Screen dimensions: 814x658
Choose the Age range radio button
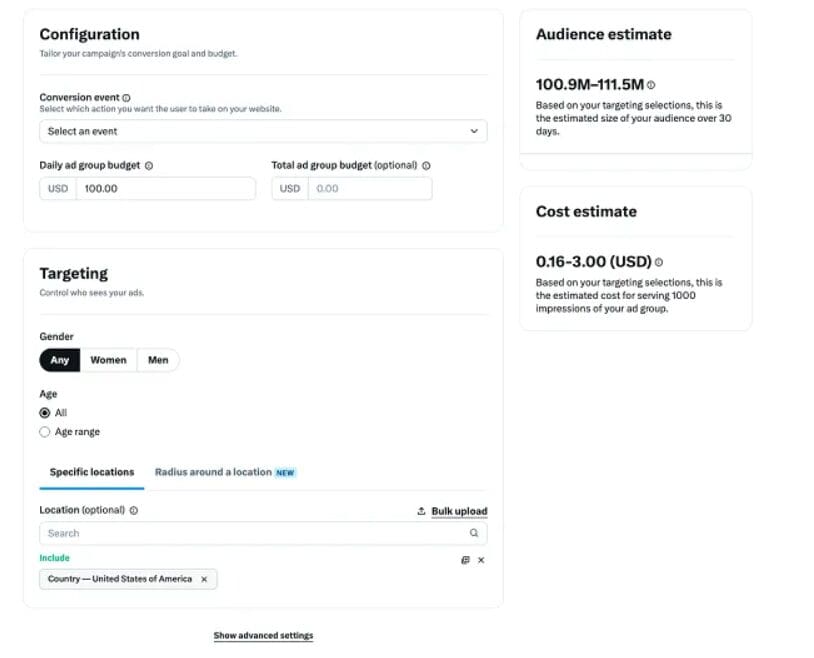click(44, 431)
